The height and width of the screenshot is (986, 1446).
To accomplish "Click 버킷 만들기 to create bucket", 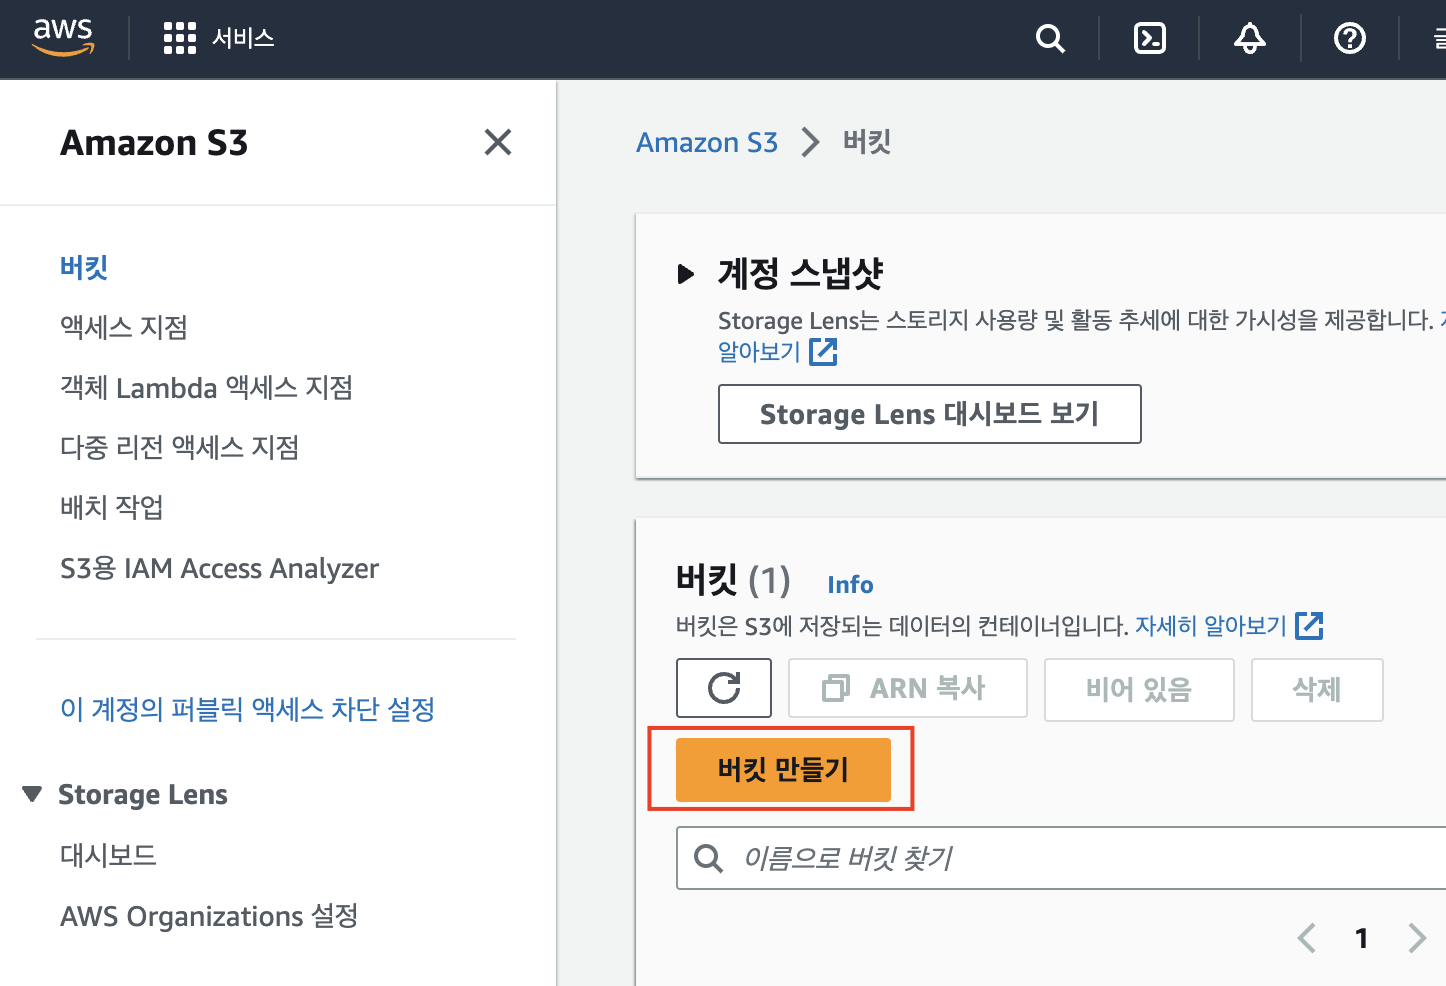I will point(783,769).
